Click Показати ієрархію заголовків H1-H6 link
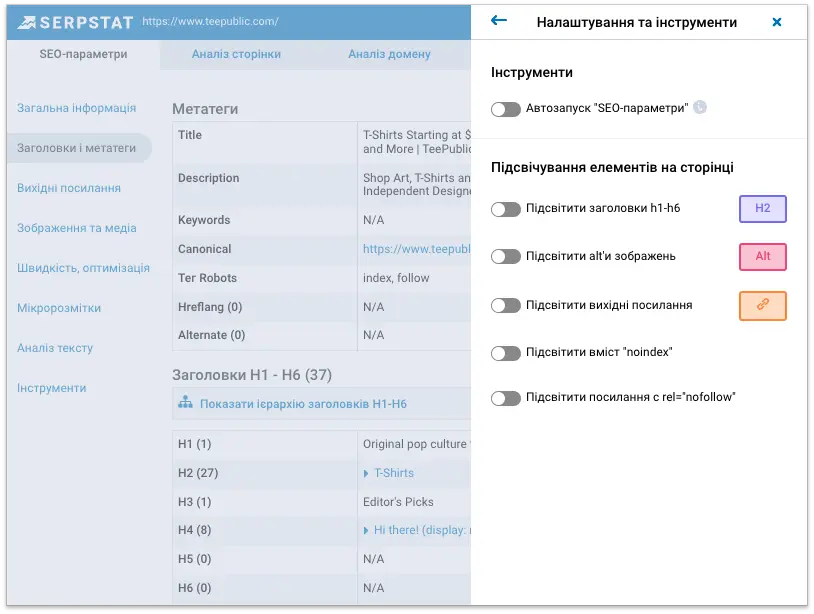 [x=302, y=404]
